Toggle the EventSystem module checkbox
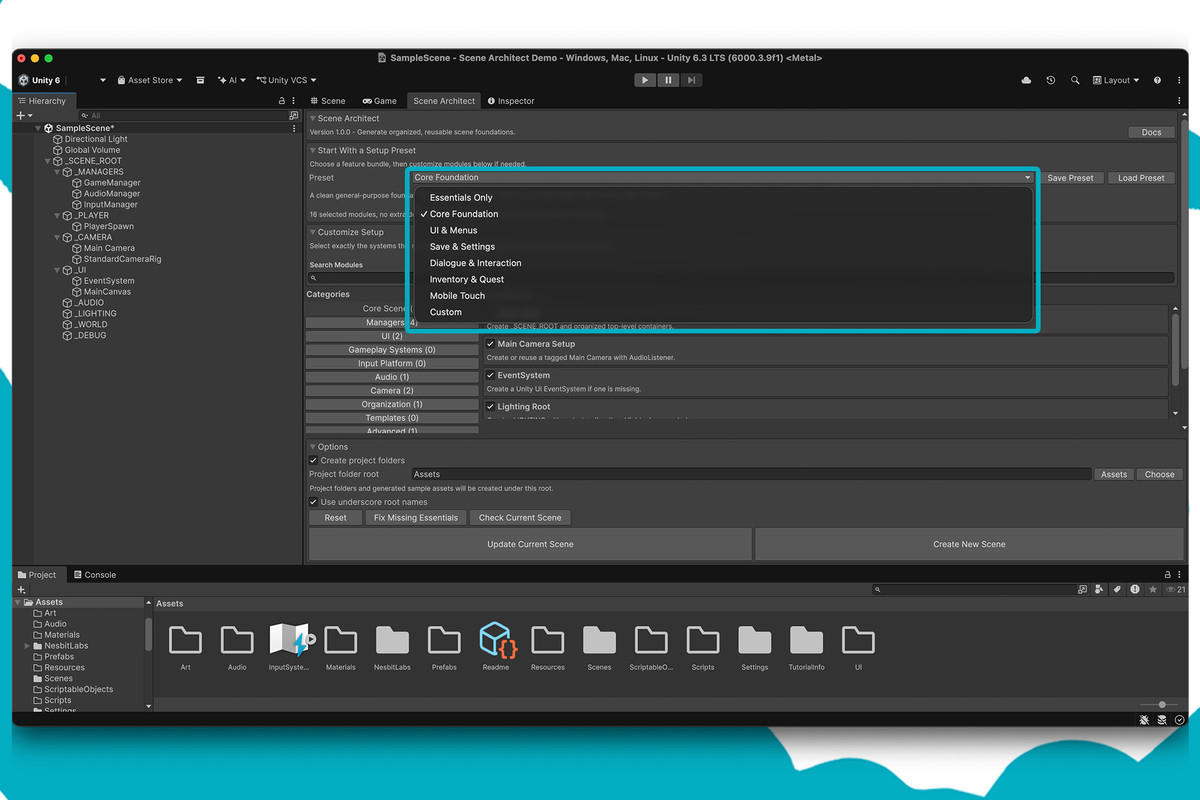The height and width of the screenshot is (800, 1200). coord(491,375)
